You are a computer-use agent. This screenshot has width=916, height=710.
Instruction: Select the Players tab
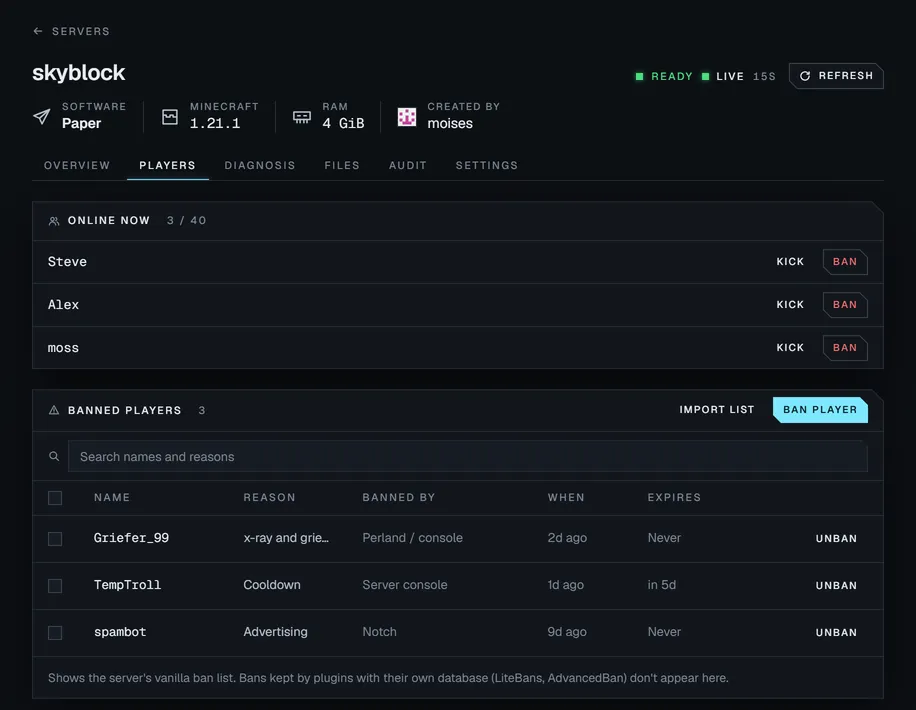tap(167, 165)
